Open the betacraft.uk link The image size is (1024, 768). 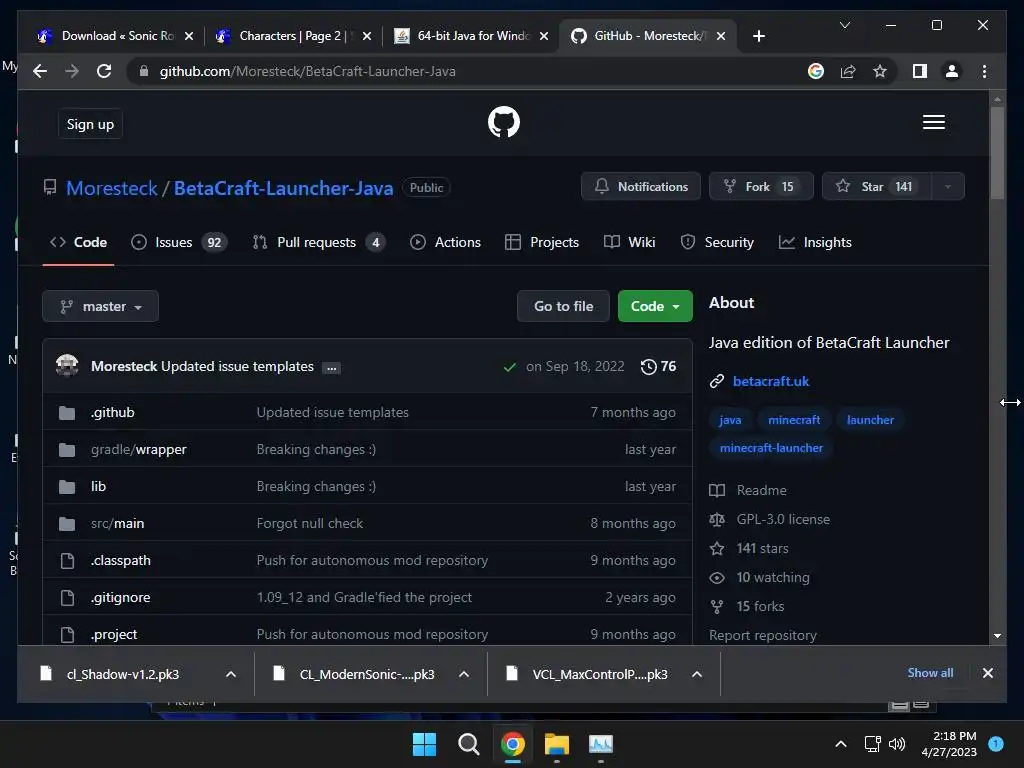point(771,381)
